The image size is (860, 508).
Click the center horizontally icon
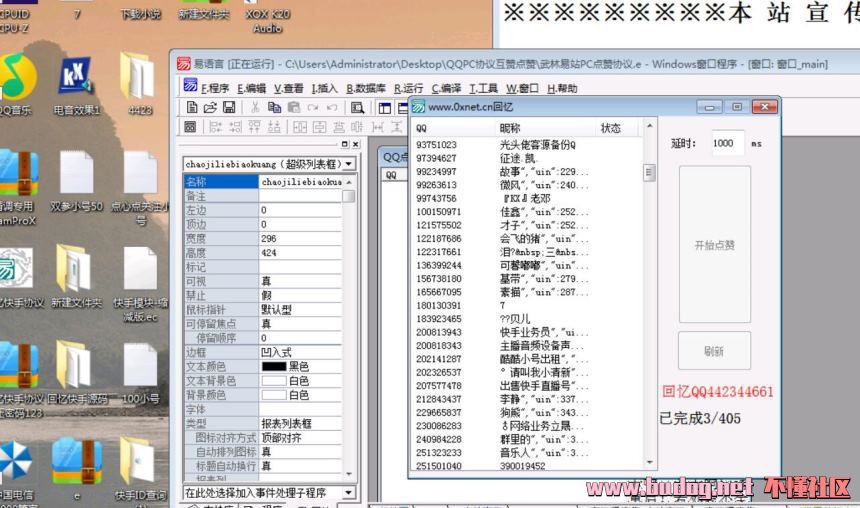click(300, 127)
